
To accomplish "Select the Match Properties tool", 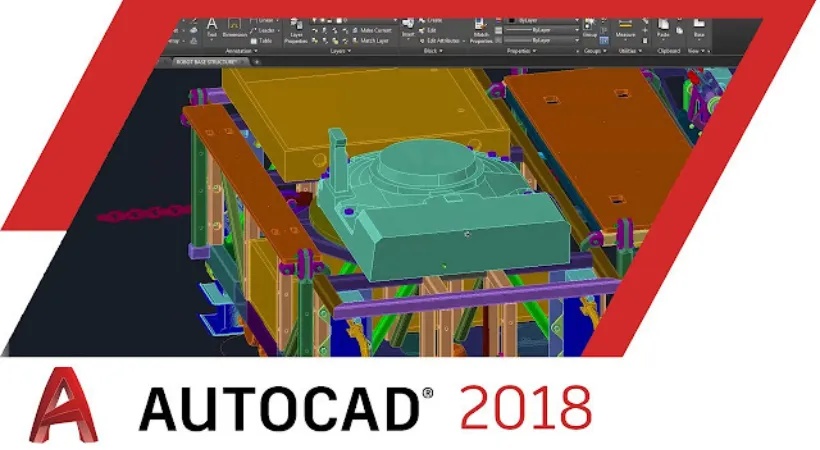I will coord(481,30).
